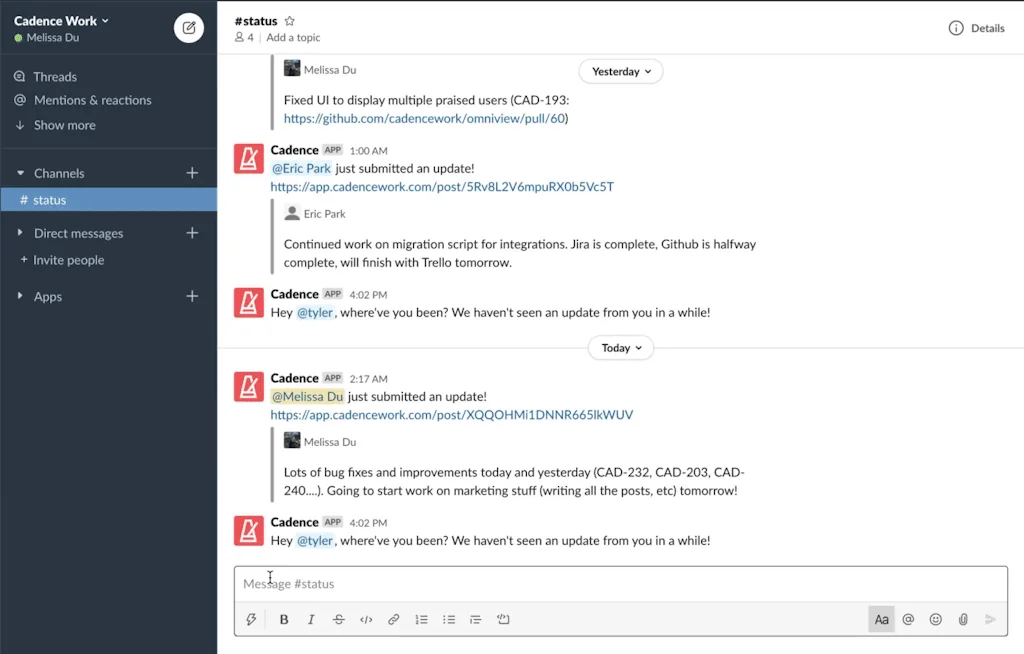
Task: Open the Yesterday date dropdown
Action: click(x=620, y=71)
